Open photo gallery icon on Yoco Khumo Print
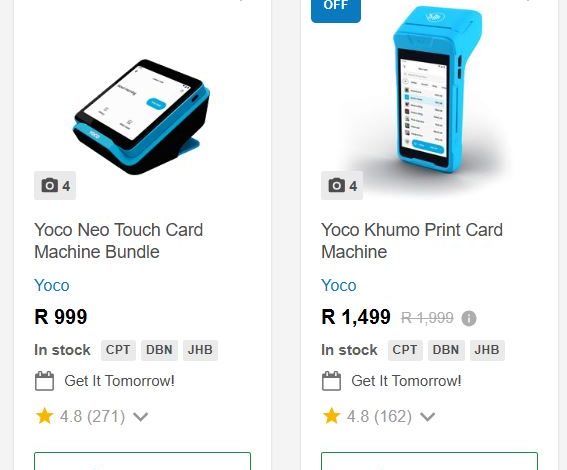 click(342, 185)
